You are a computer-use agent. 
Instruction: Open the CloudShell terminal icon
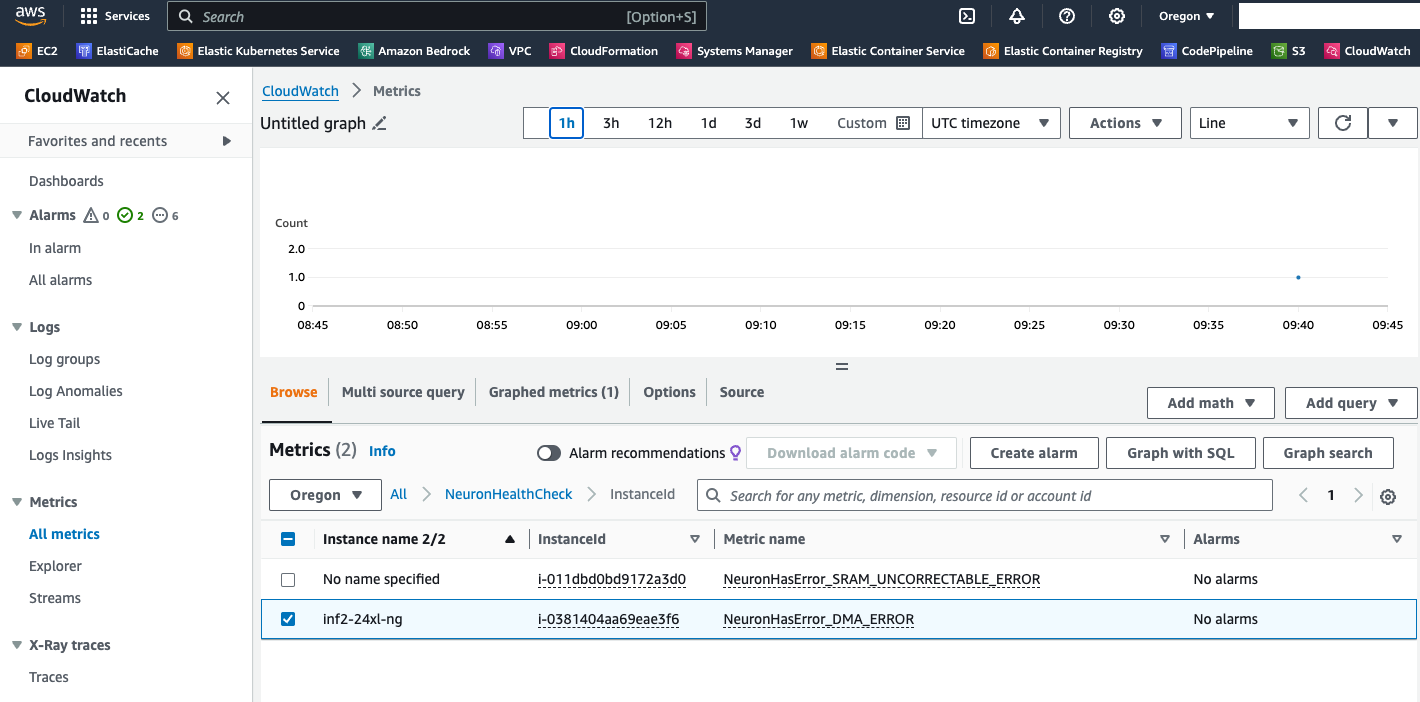pos(967,16)
